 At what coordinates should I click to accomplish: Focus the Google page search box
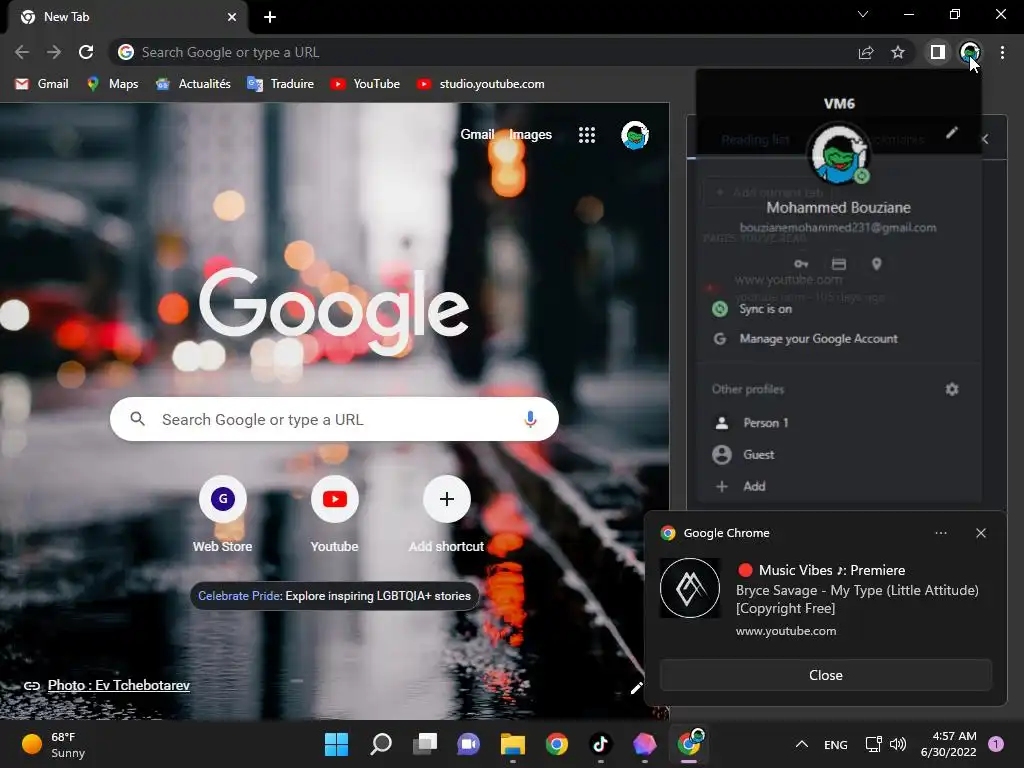point(334,419)
